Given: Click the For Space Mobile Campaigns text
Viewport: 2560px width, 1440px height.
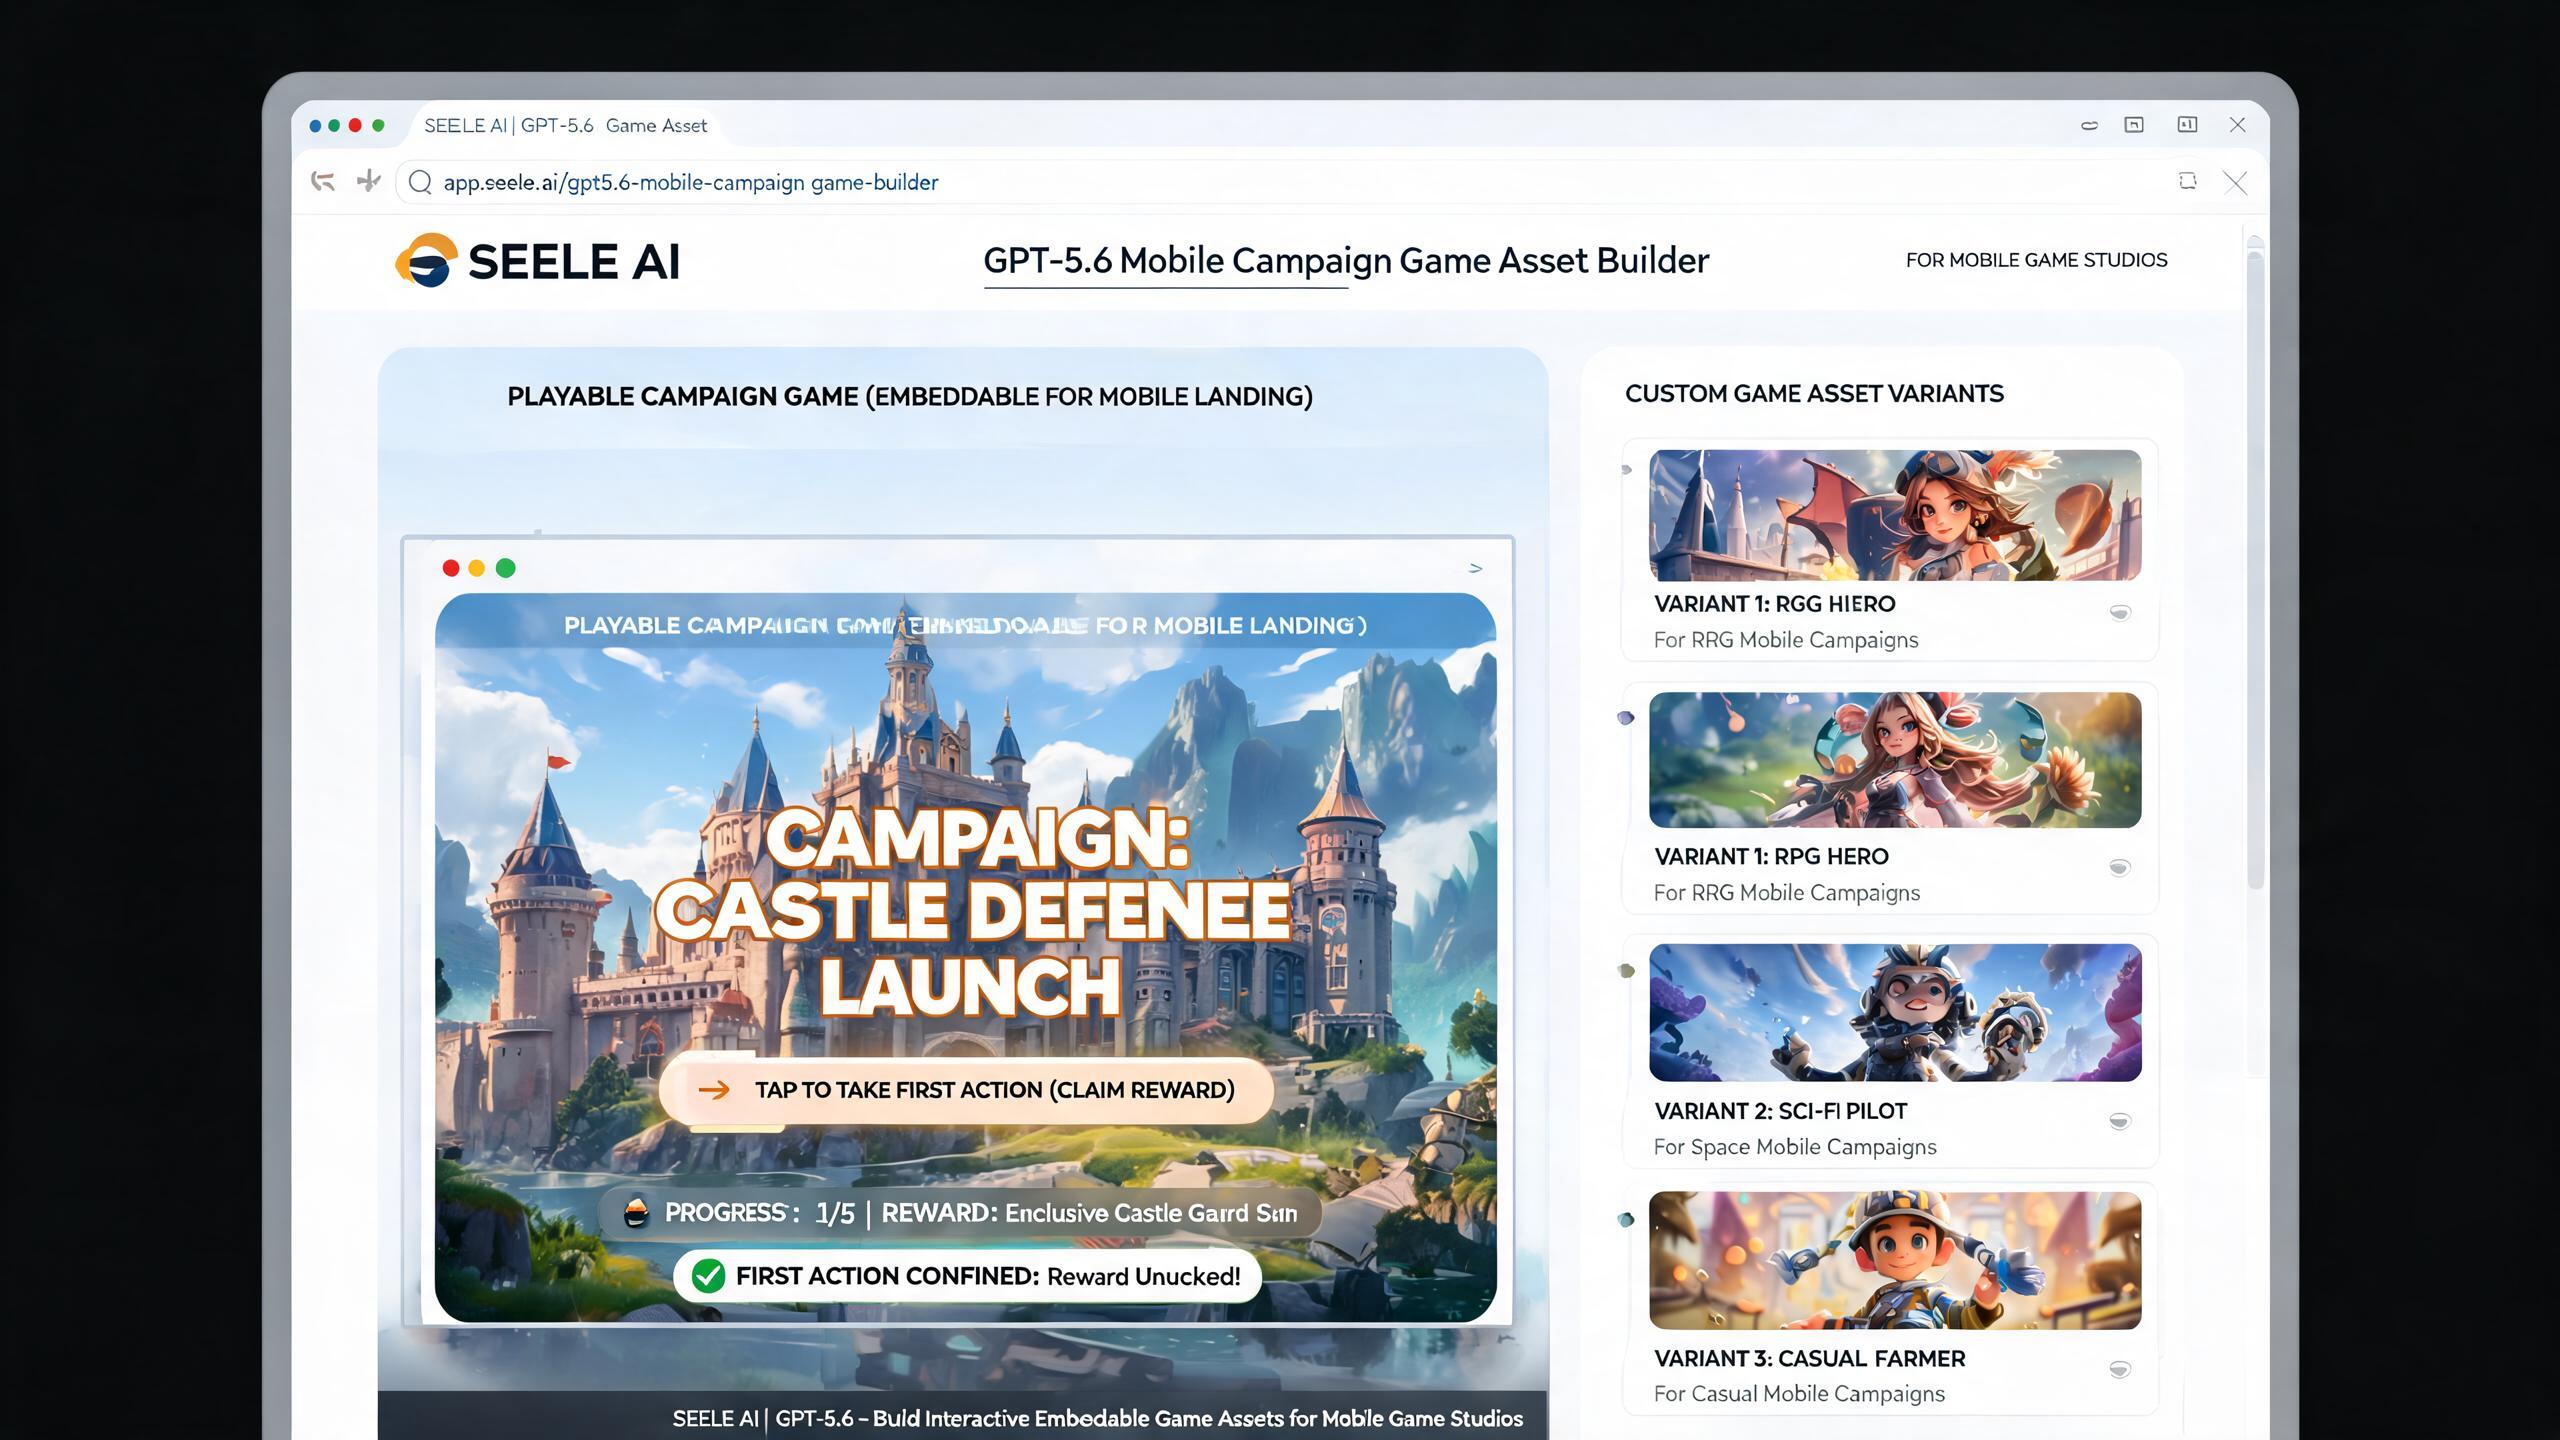Looking at the screenshot, I should click(x=1795, y=1147).
